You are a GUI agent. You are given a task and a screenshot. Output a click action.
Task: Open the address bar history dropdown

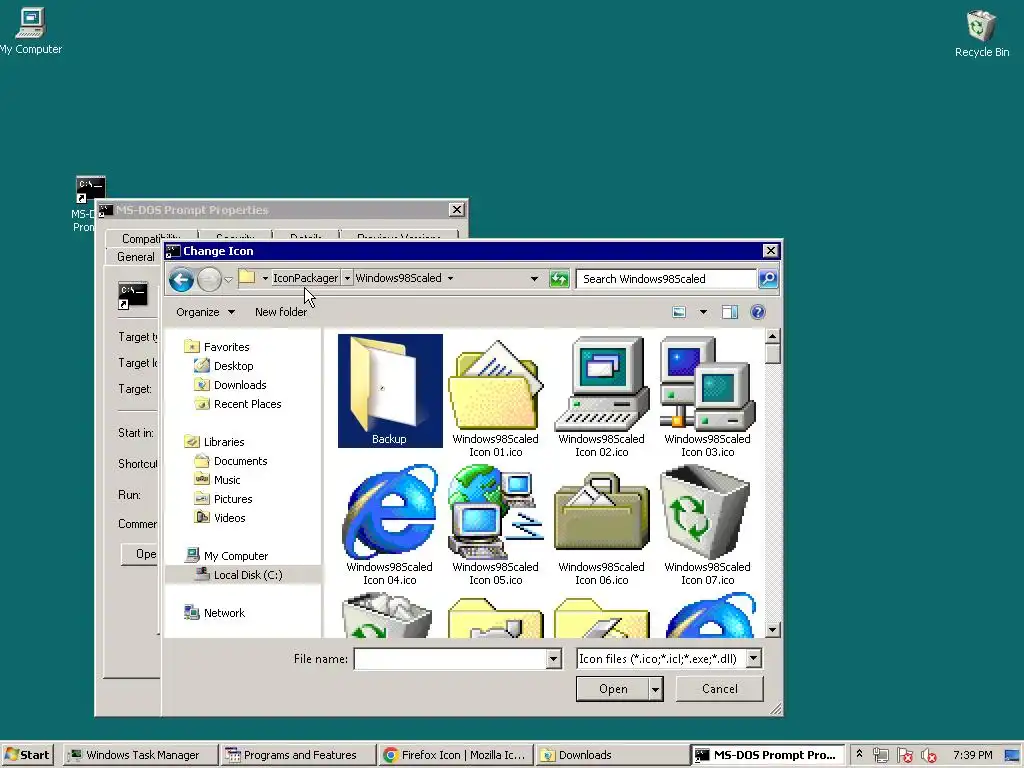point(534,279)
